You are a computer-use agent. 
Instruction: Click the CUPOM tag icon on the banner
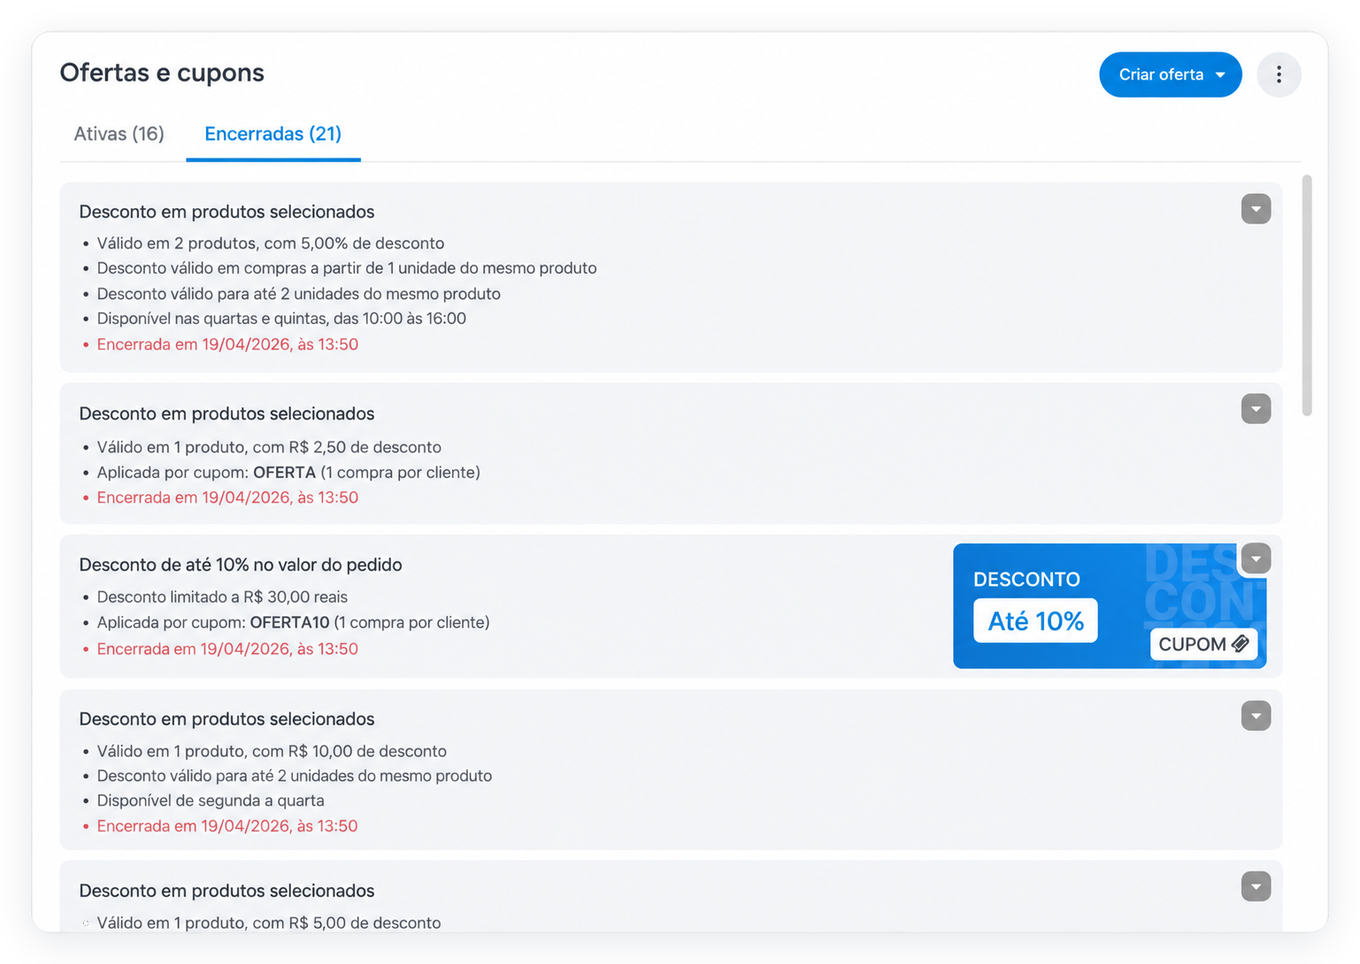tap(1240, 644)
